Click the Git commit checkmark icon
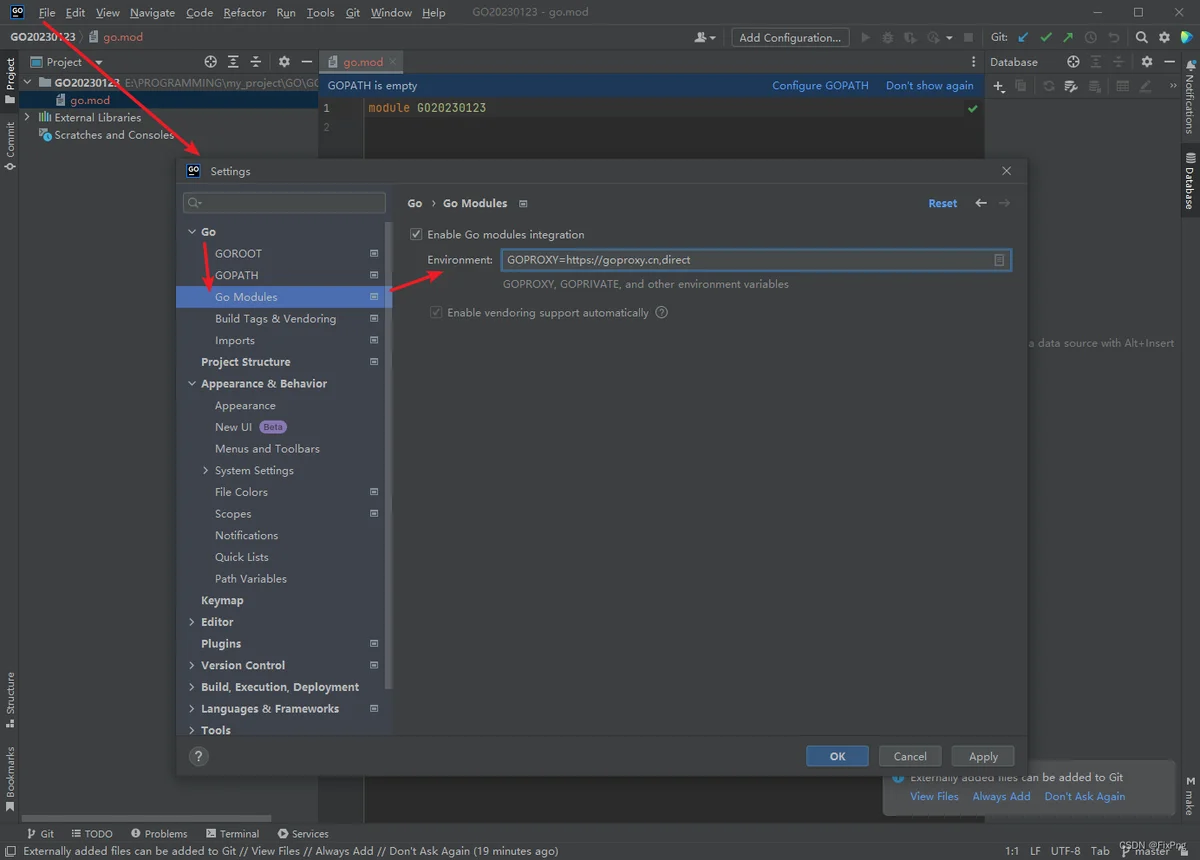The width and height of the screenshot is (1200, 860). tap(1046, 38)
